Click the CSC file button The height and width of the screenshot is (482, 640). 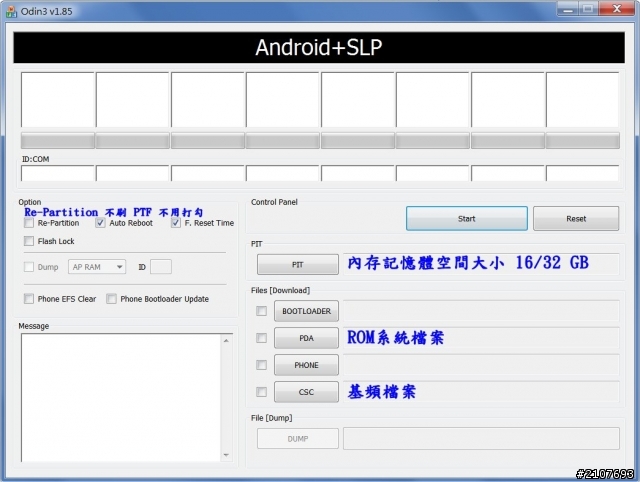coord(306,392)
